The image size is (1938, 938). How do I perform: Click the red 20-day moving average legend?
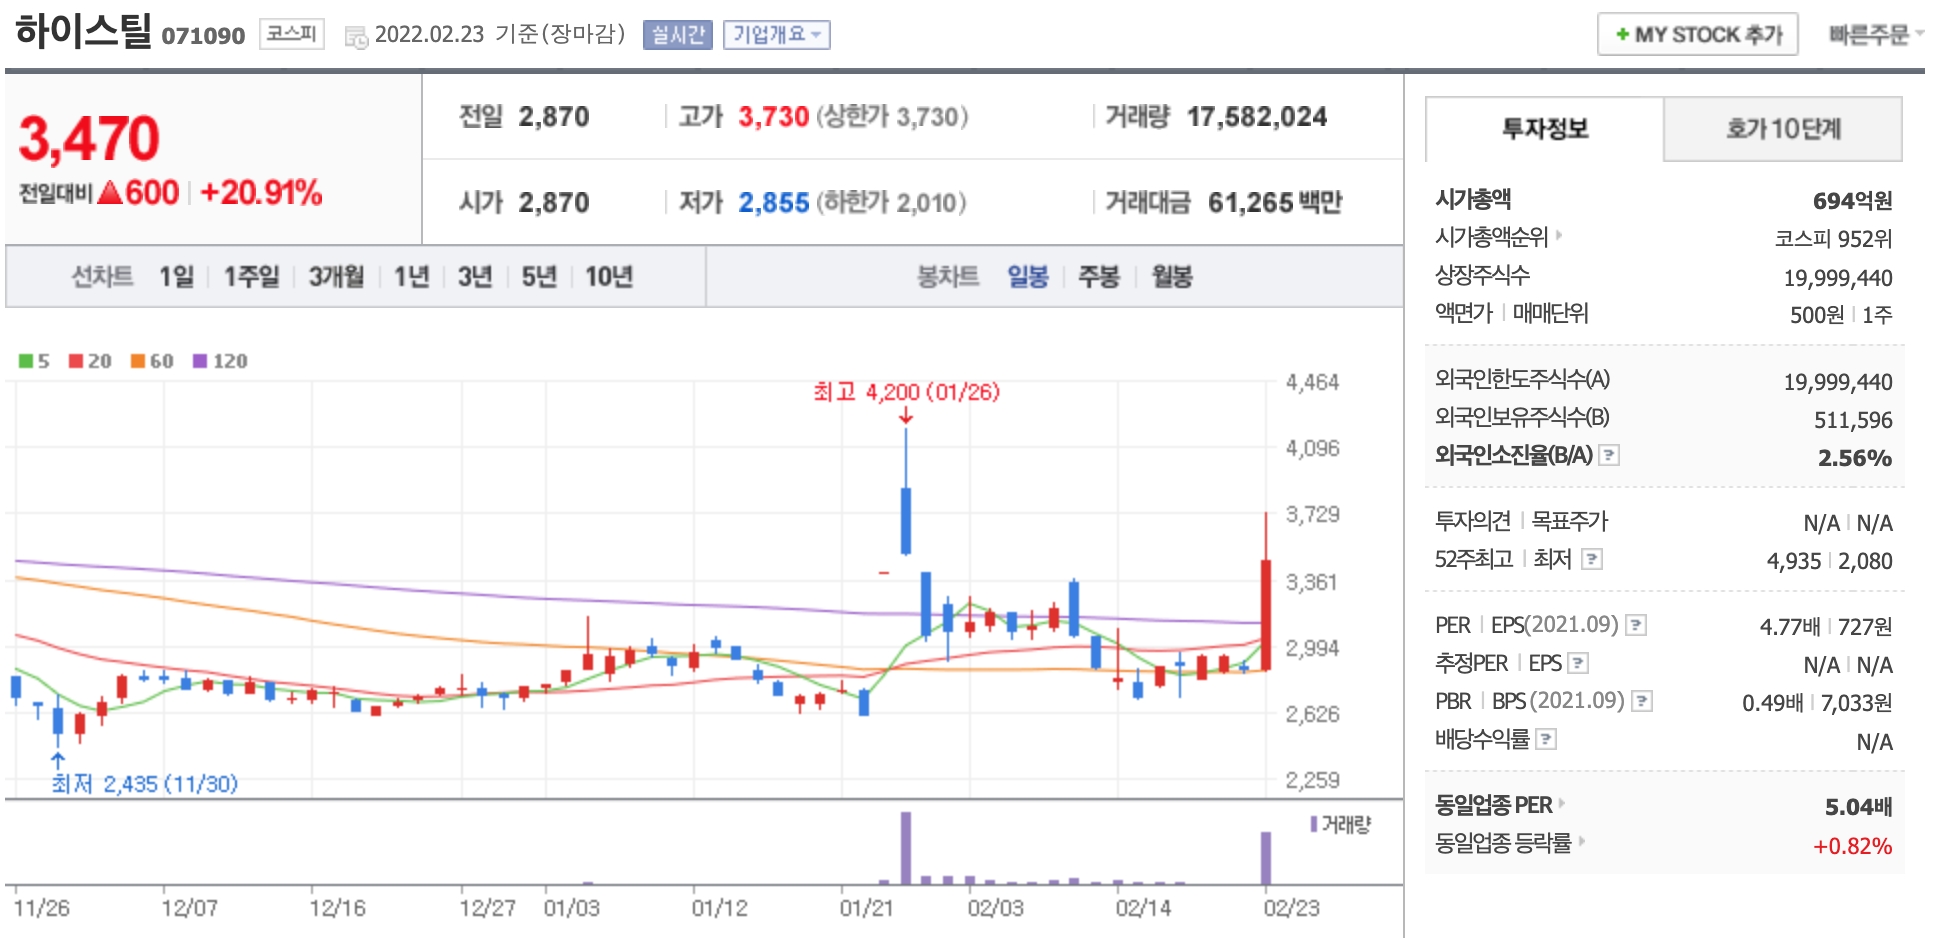90,361
